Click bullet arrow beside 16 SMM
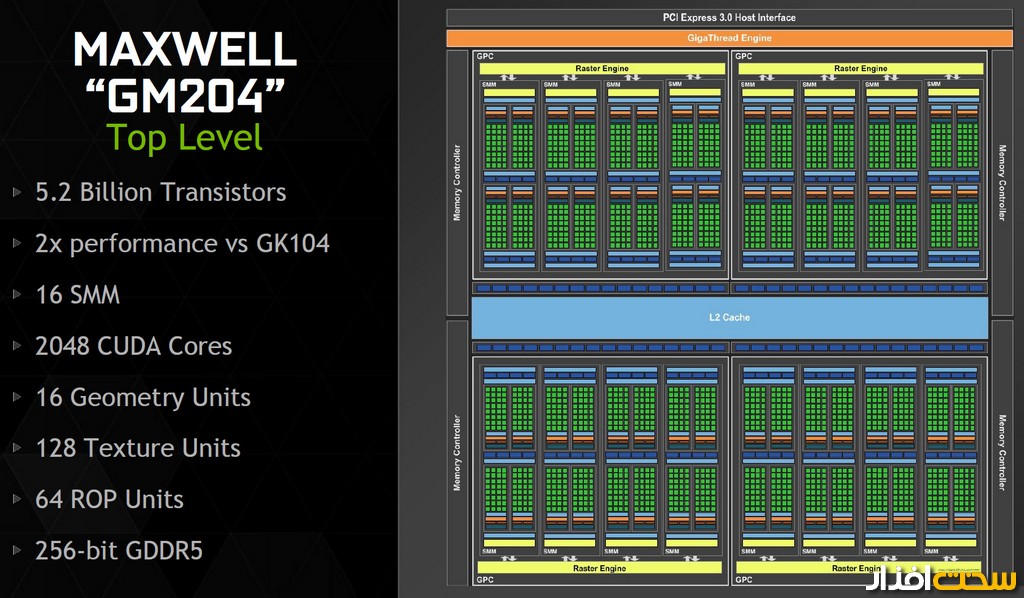The width and height of the screenshot is (1024, 598). coord(17,294)
